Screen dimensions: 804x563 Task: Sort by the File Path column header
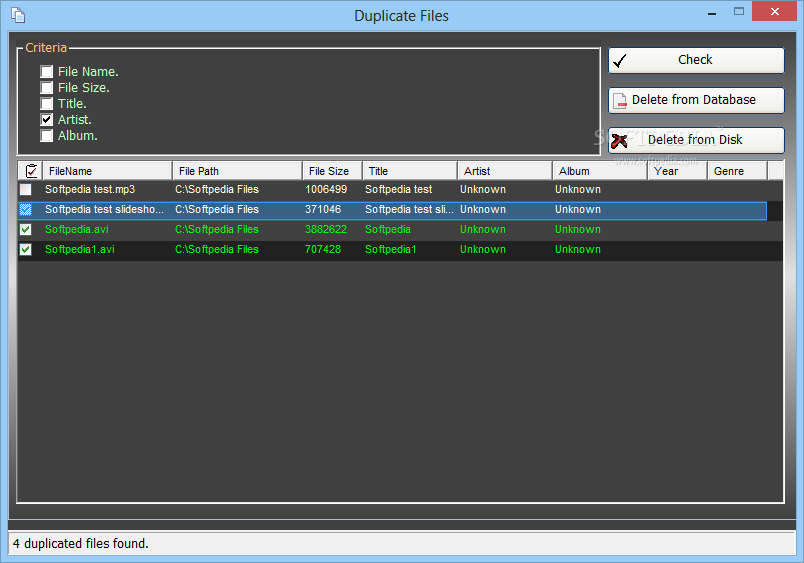237,171
